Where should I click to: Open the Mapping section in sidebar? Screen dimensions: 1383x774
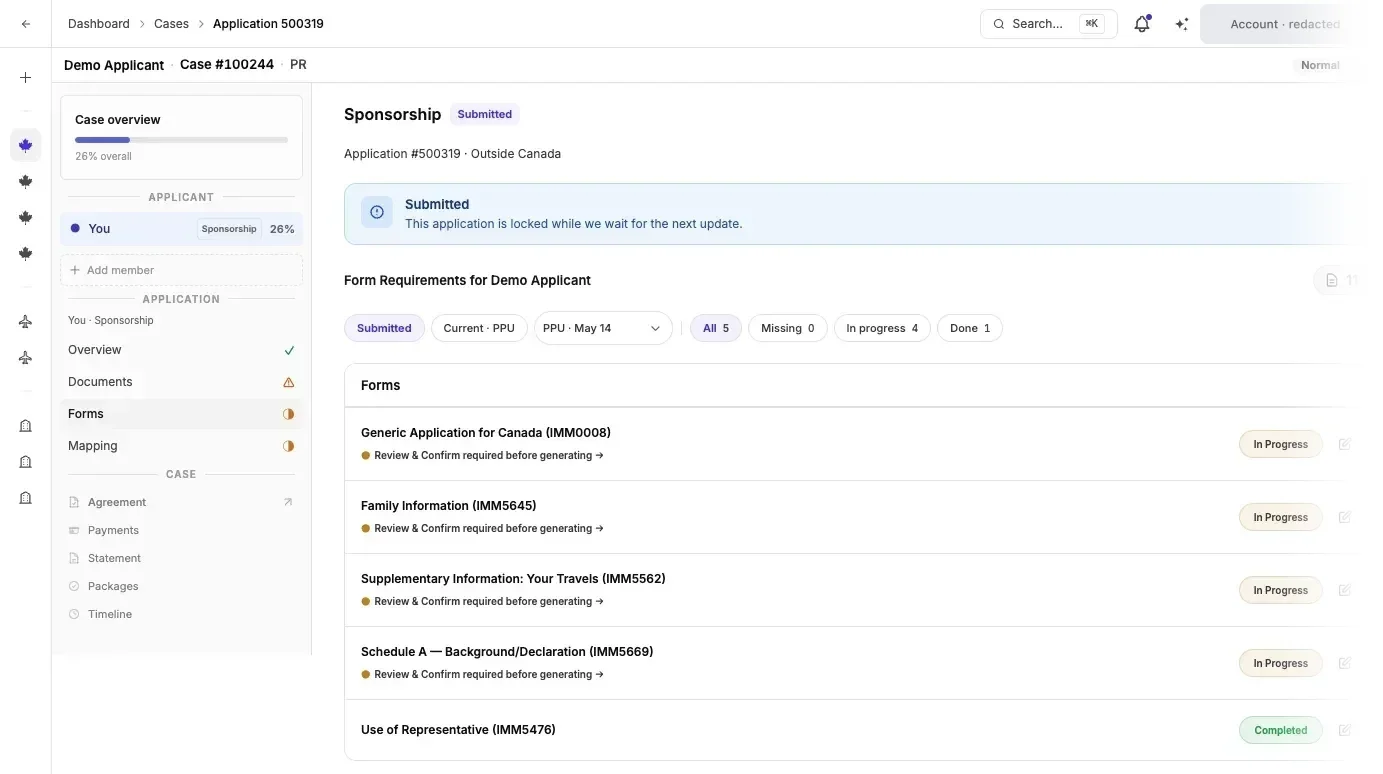click(x=181, y=446)
